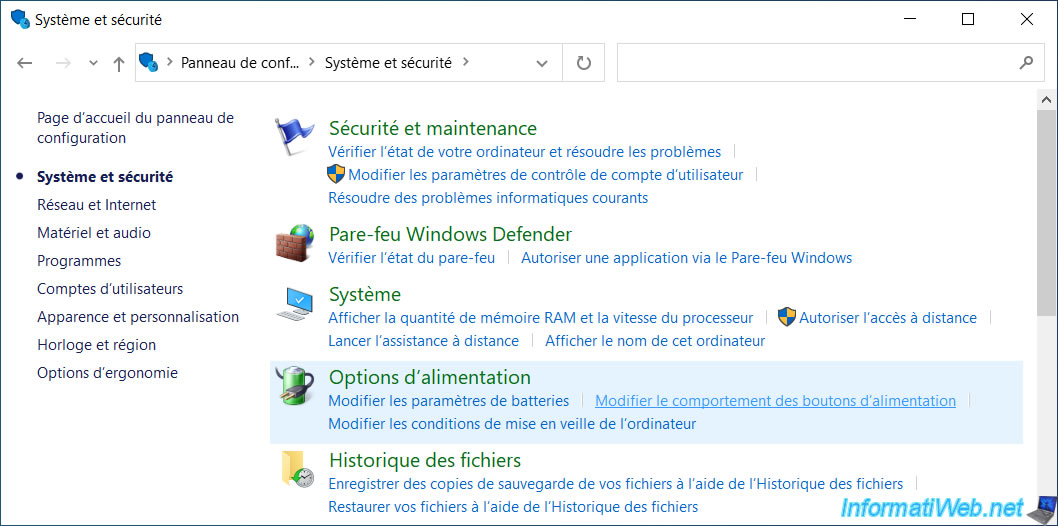1058x526 pixels.
Task: Click Modifier le comportement des boutons d'alimentation
Action: coord(775,401)
